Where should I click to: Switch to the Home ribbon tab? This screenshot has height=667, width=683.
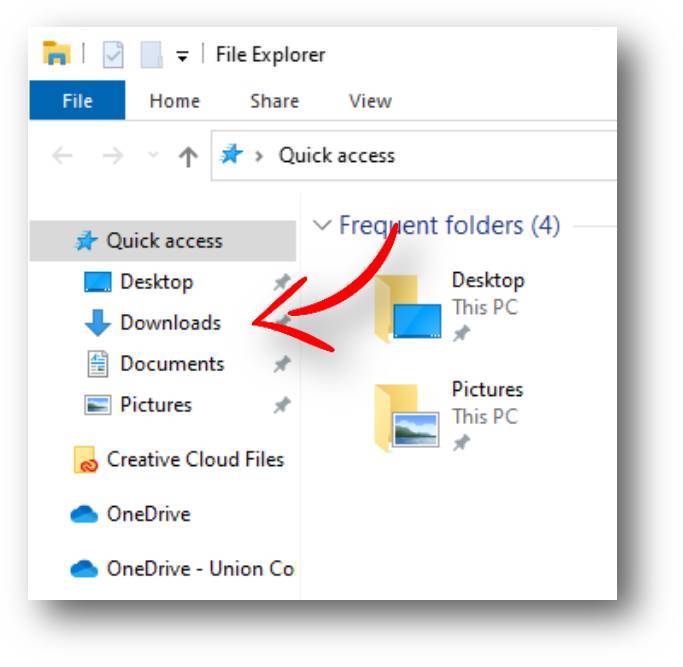tap(175, 101)
